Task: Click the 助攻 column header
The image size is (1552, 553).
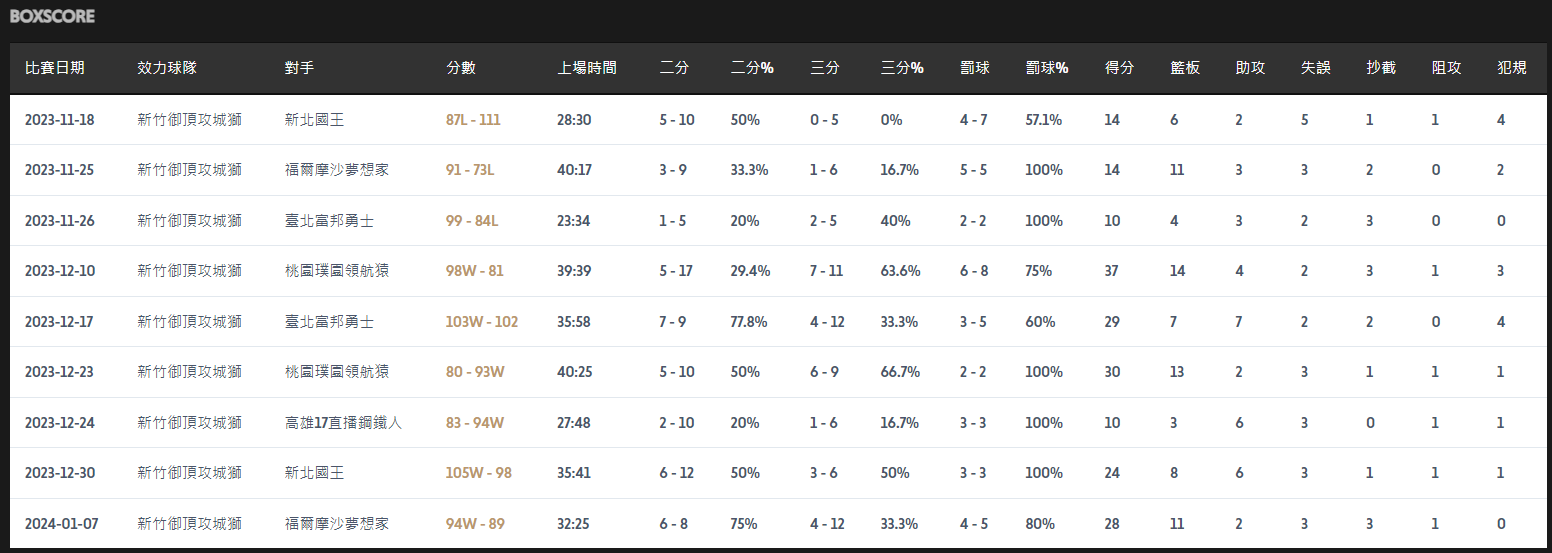Action: pos(1250,68)
